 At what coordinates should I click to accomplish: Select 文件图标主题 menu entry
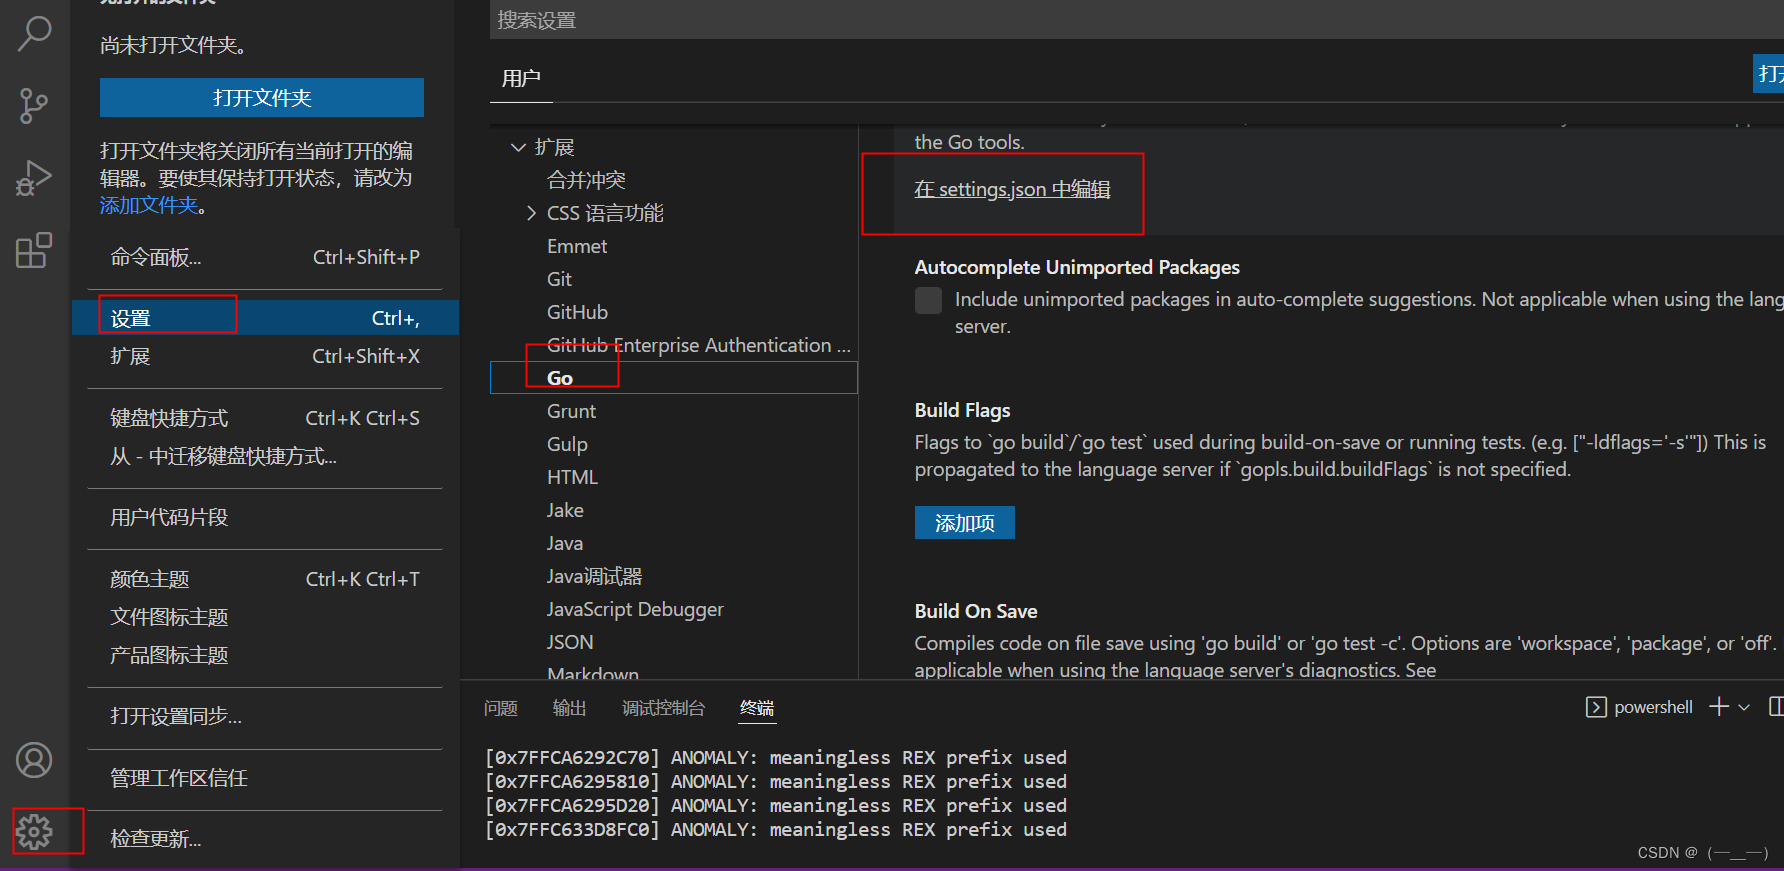tap(265, 617)
